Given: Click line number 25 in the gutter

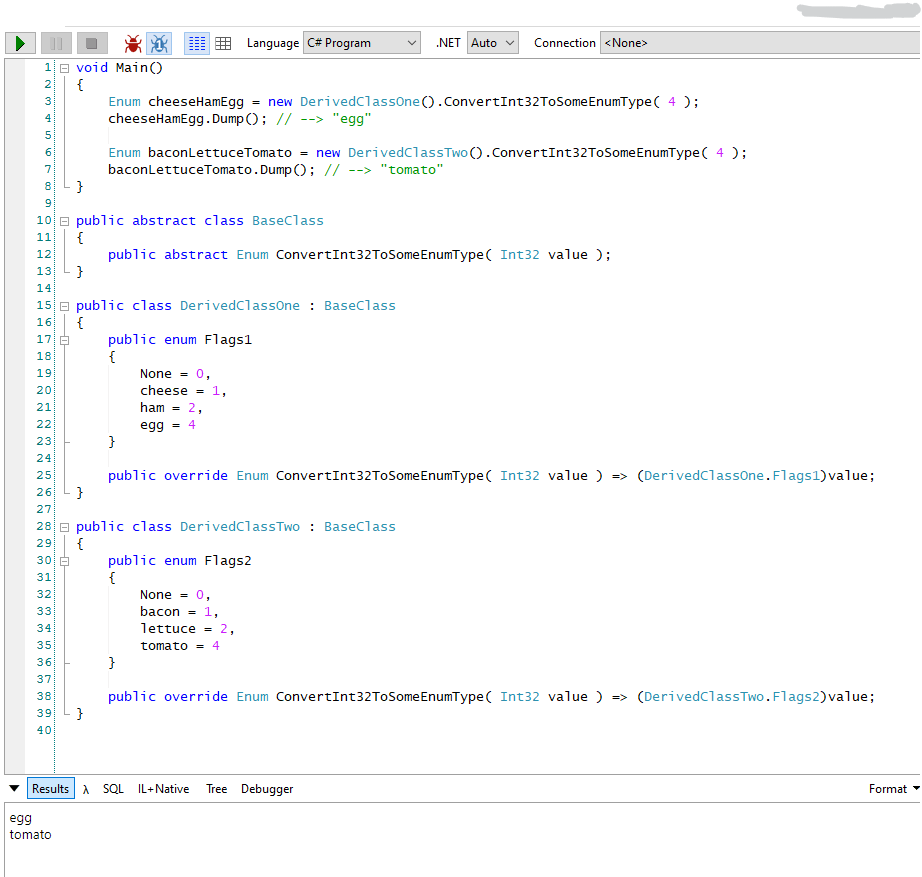Looking at the screenshot, I should tap(44, 475).
